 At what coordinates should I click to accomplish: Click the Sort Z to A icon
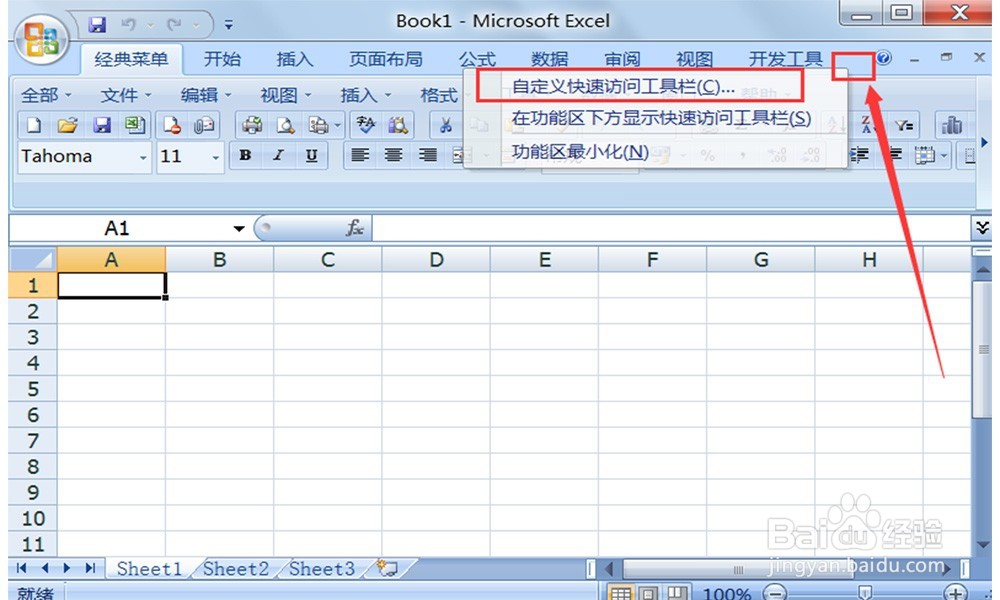867,125
